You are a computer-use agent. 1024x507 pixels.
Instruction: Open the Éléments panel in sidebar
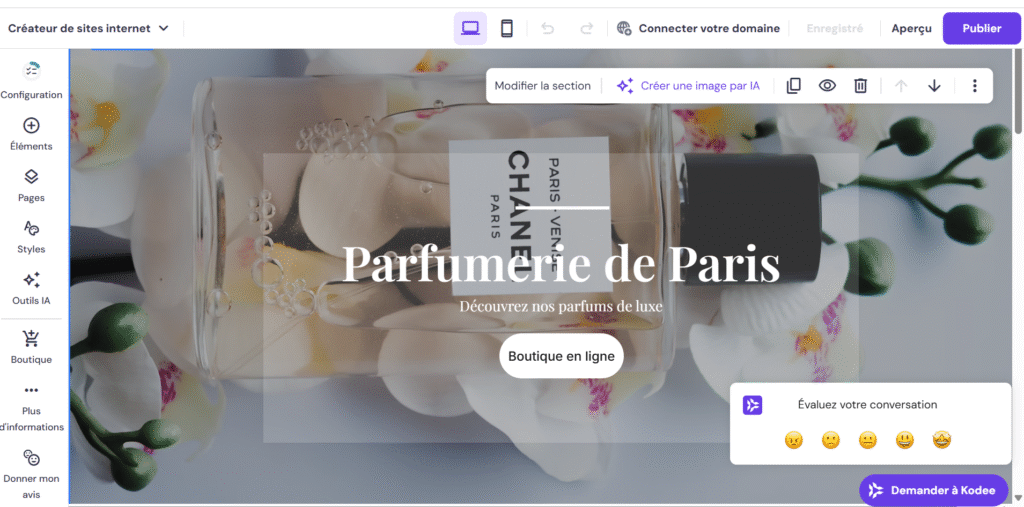tap(31, 135)
